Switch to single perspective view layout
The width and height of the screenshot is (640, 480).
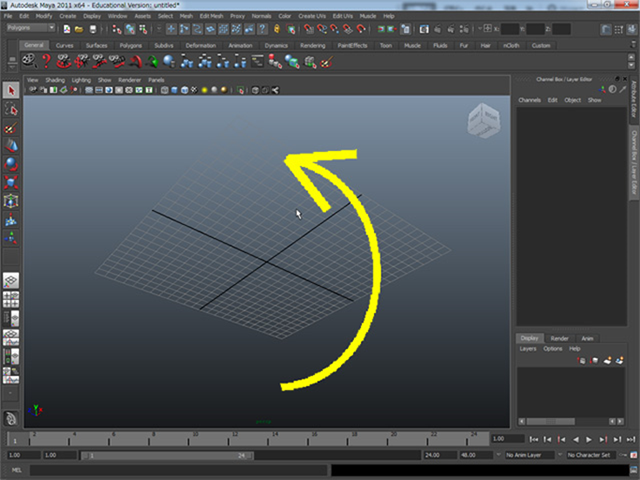coord(11,281)
